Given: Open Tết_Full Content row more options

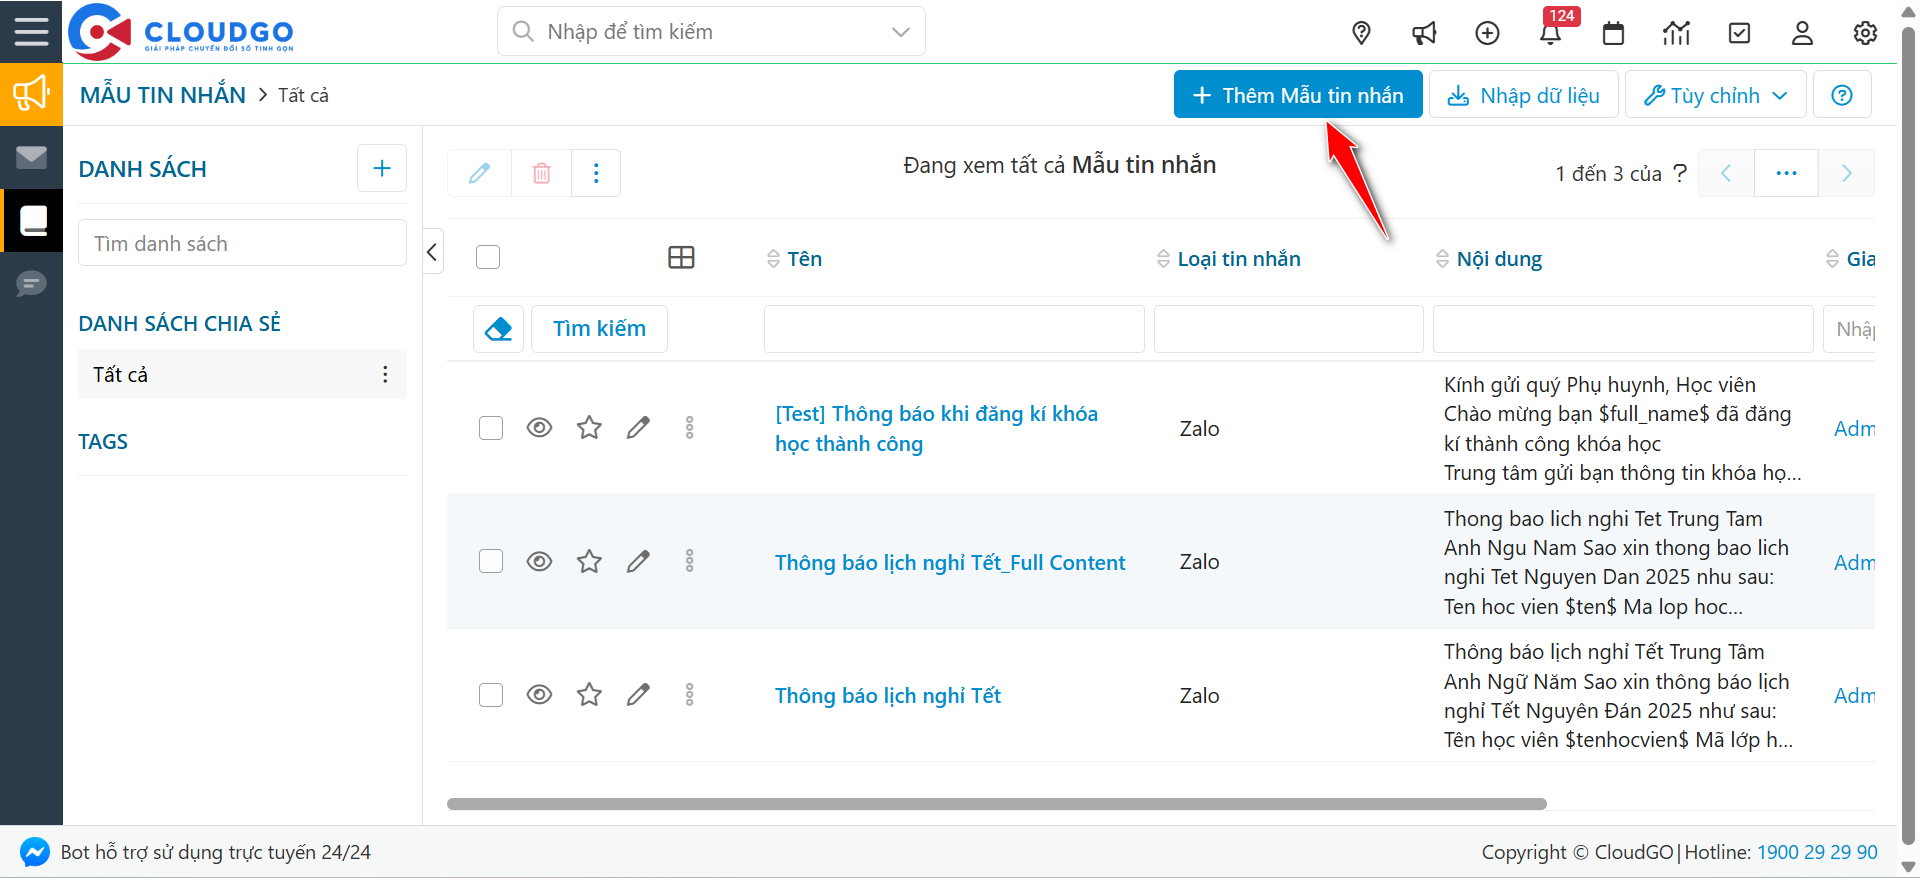Looking at the screenshot, I should (689, 561).
